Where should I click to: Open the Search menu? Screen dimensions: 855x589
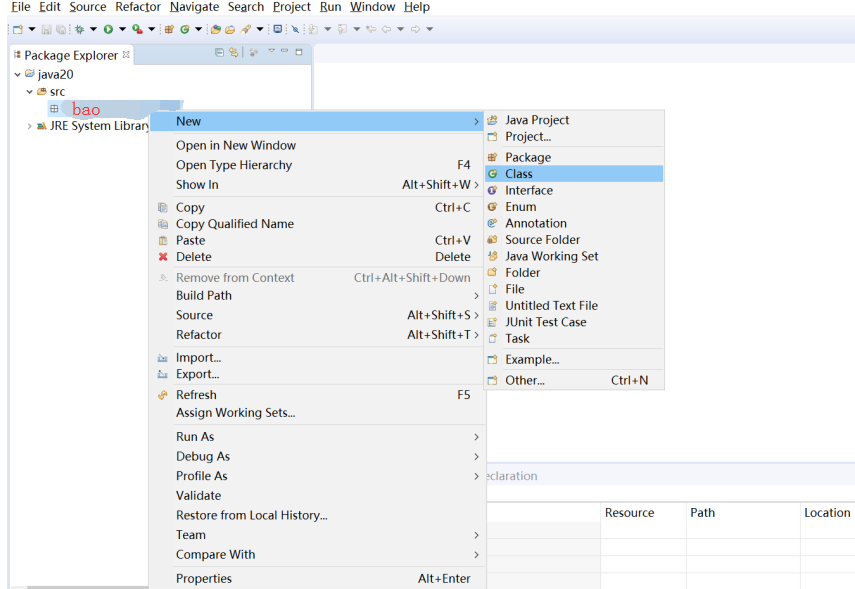[246, 7]
